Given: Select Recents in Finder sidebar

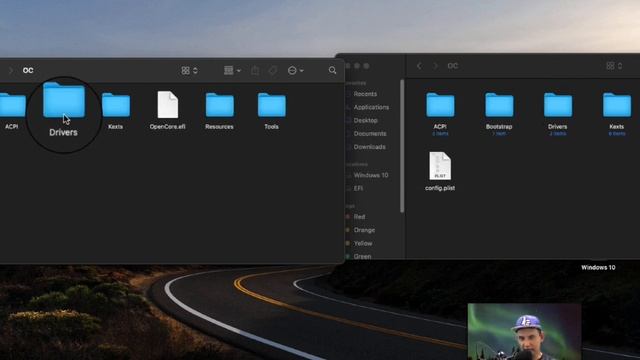Looking at the screenshot, I should click(x=365, y=94).
